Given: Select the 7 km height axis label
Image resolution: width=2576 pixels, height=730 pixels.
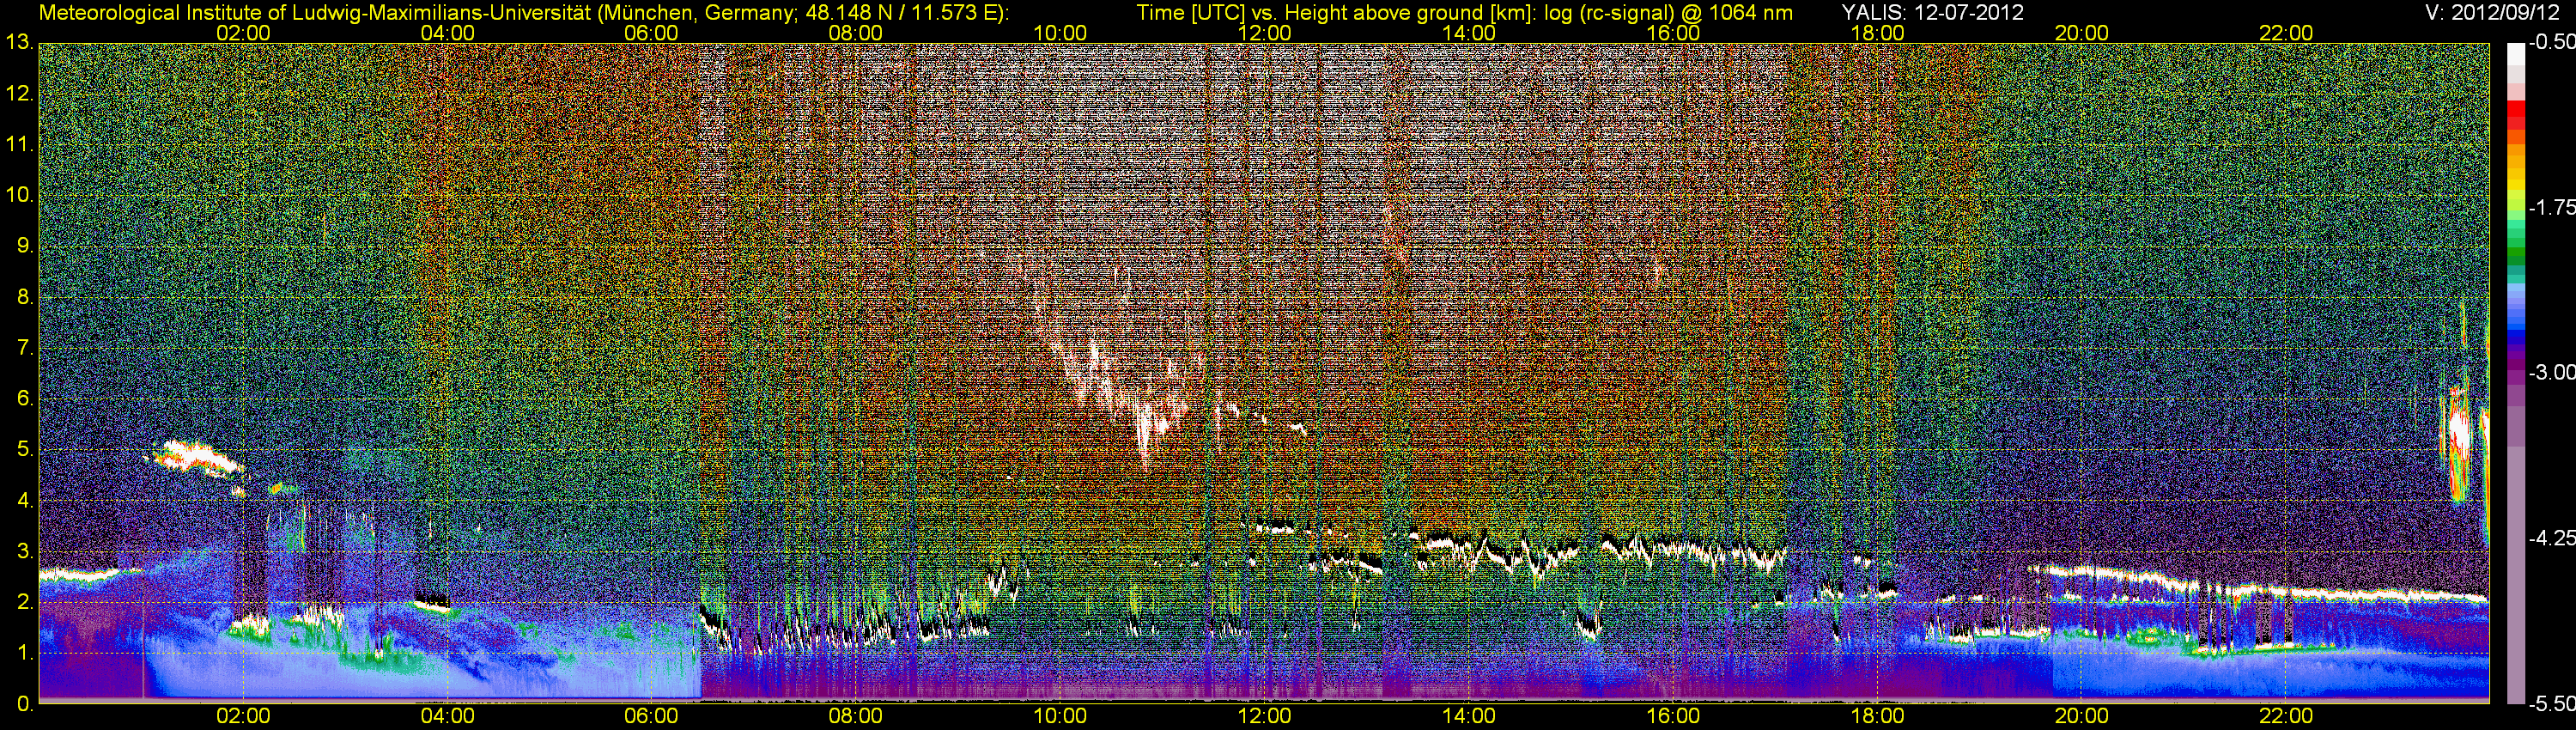Looking at the screenshot, I should (x=24, y=349).
